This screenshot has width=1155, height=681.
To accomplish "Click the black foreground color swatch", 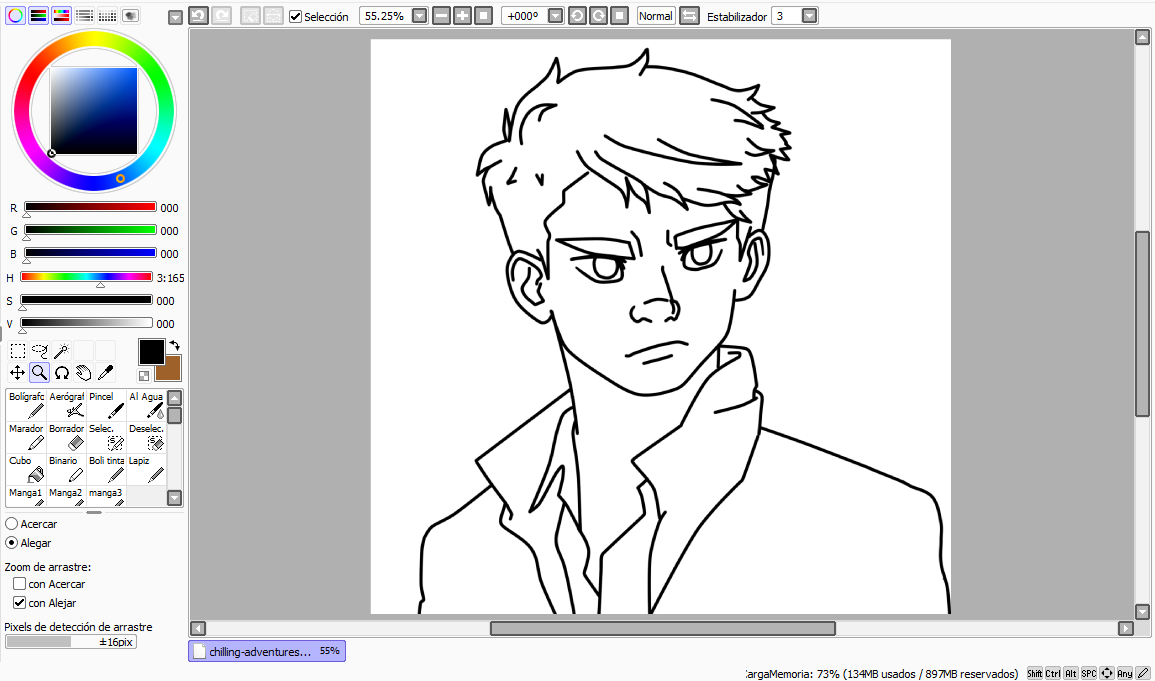I will pos(152,352).
